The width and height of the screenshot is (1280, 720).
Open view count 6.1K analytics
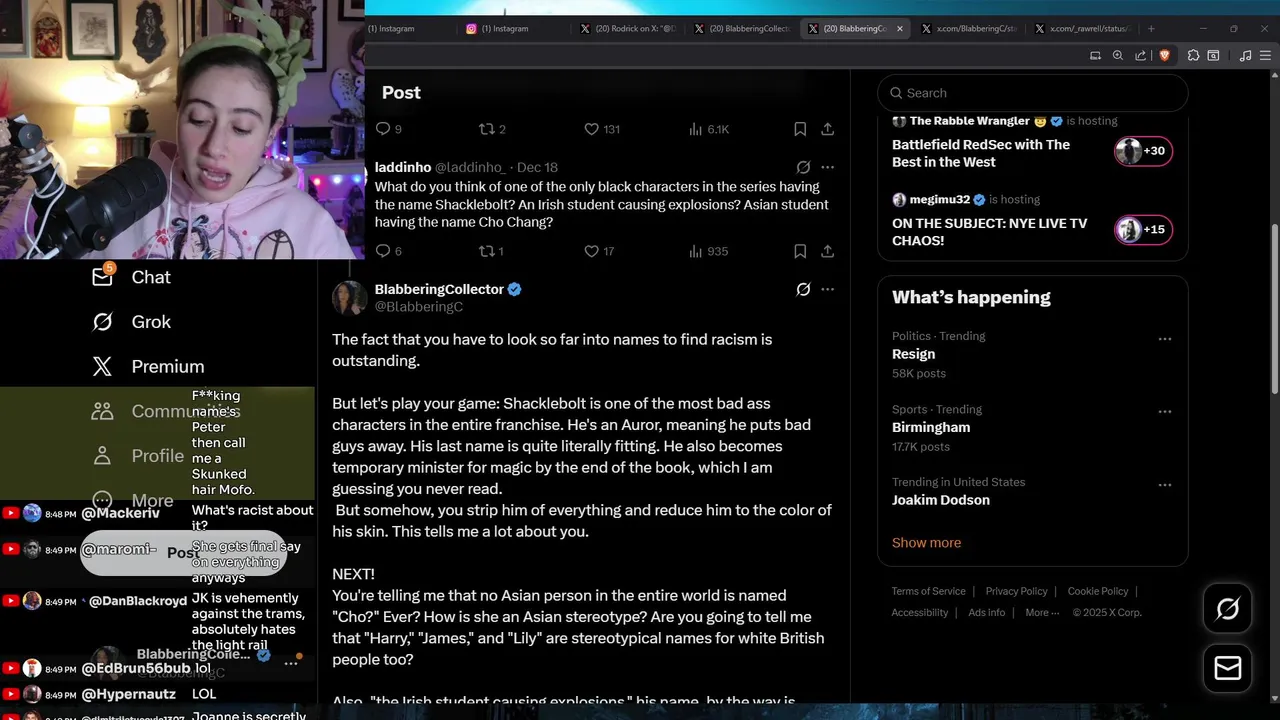point(709,129)
